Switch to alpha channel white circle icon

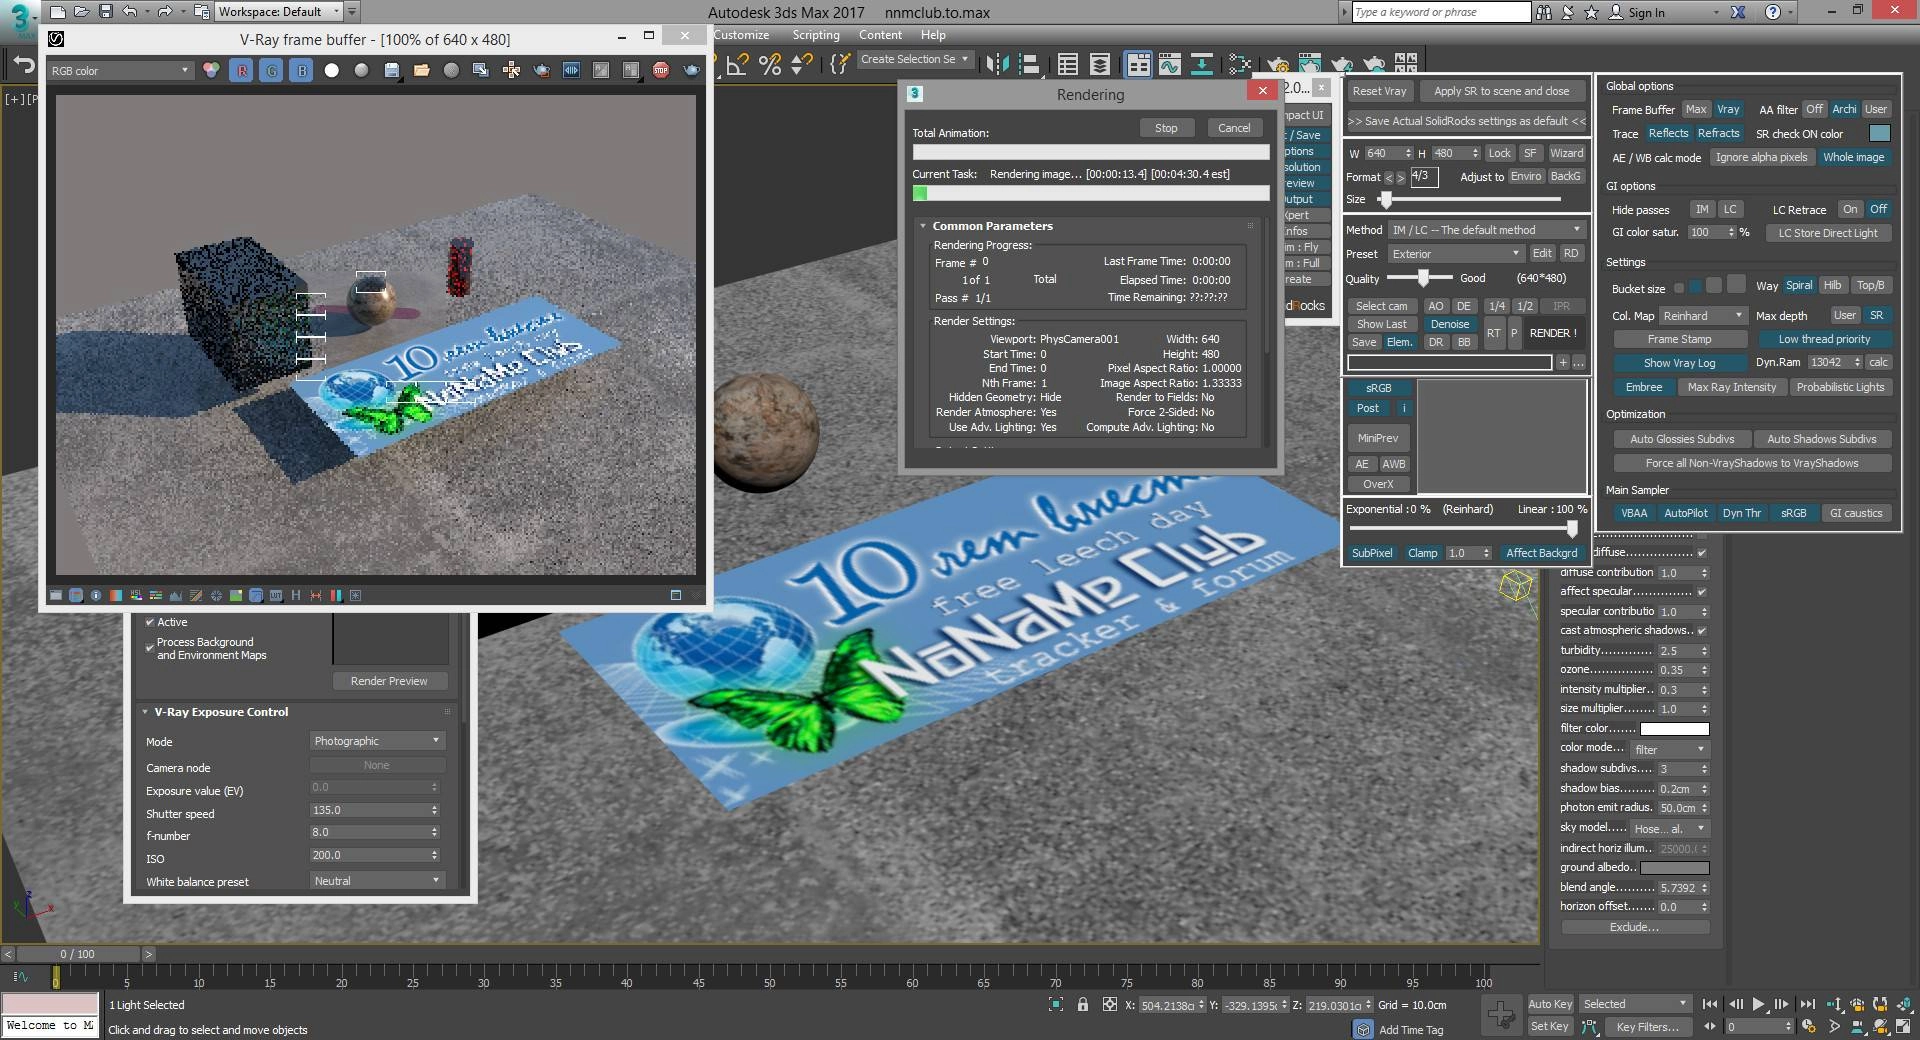pos(332,70)
